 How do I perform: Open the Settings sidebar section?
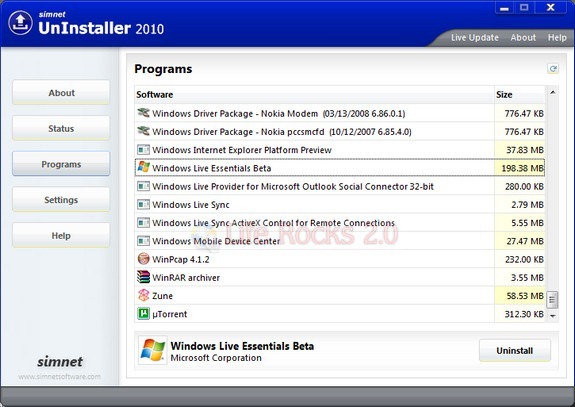[61, 199]
